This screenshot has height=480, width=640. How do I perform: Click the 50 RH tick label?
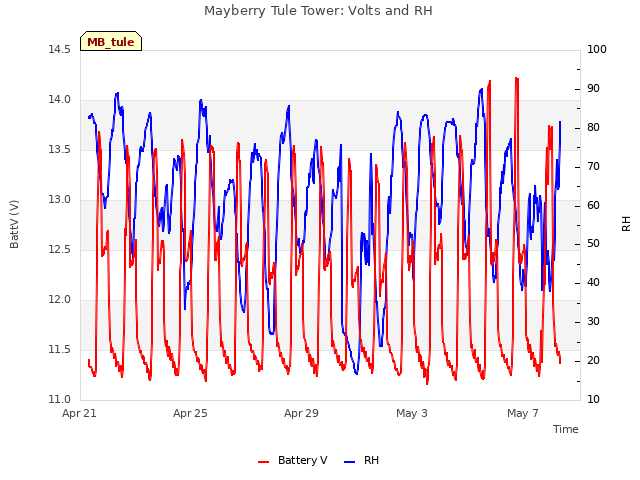593,244
